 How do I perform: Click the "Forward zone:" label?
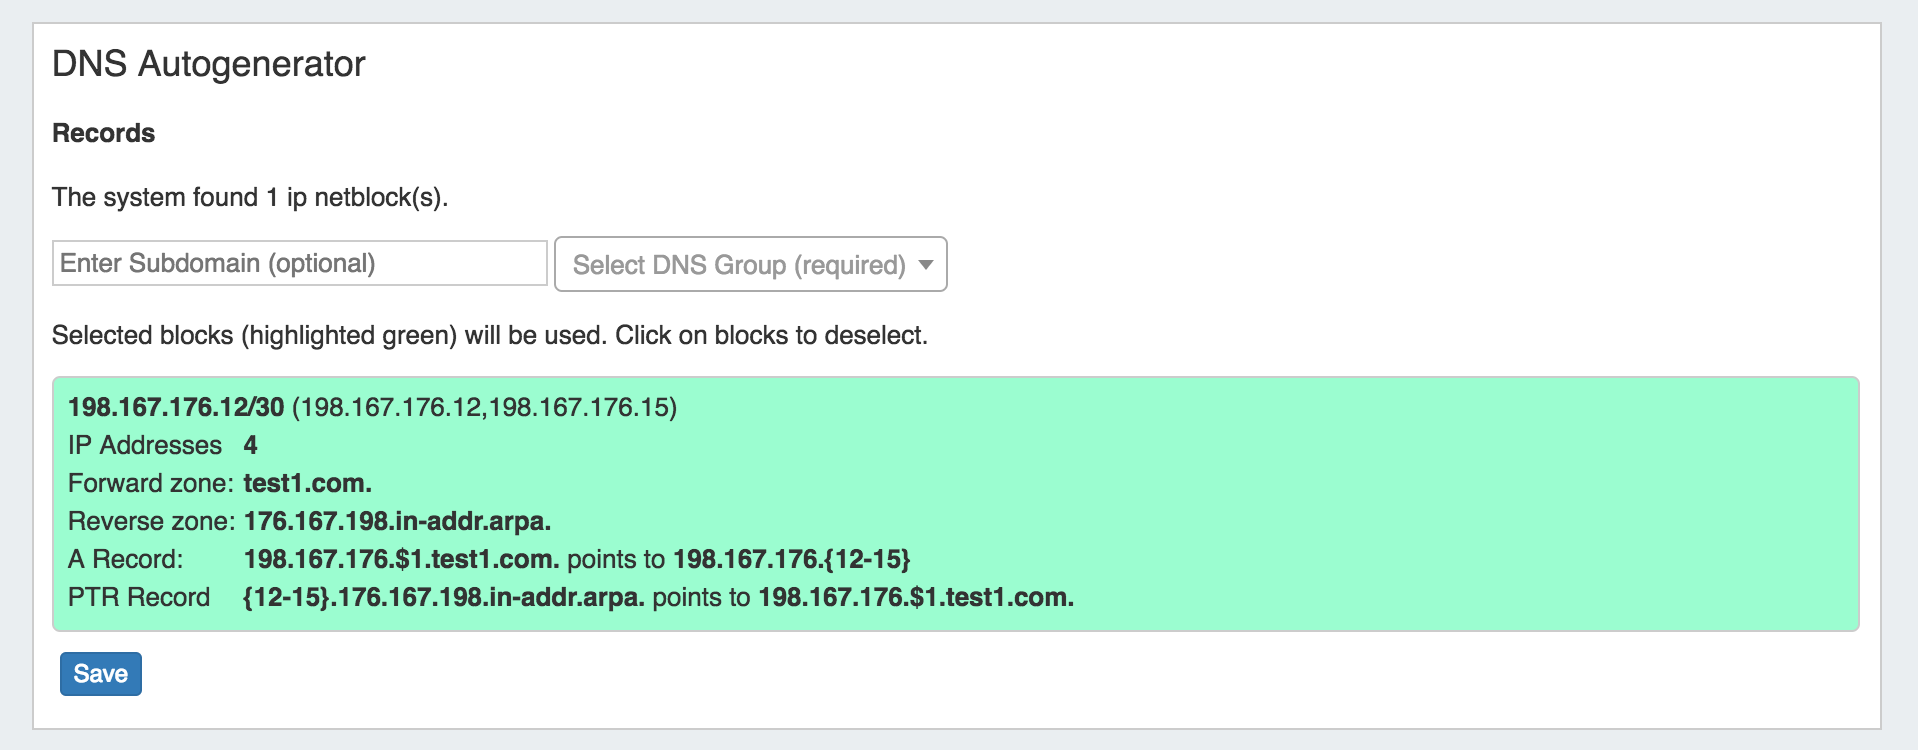[150, 483]
